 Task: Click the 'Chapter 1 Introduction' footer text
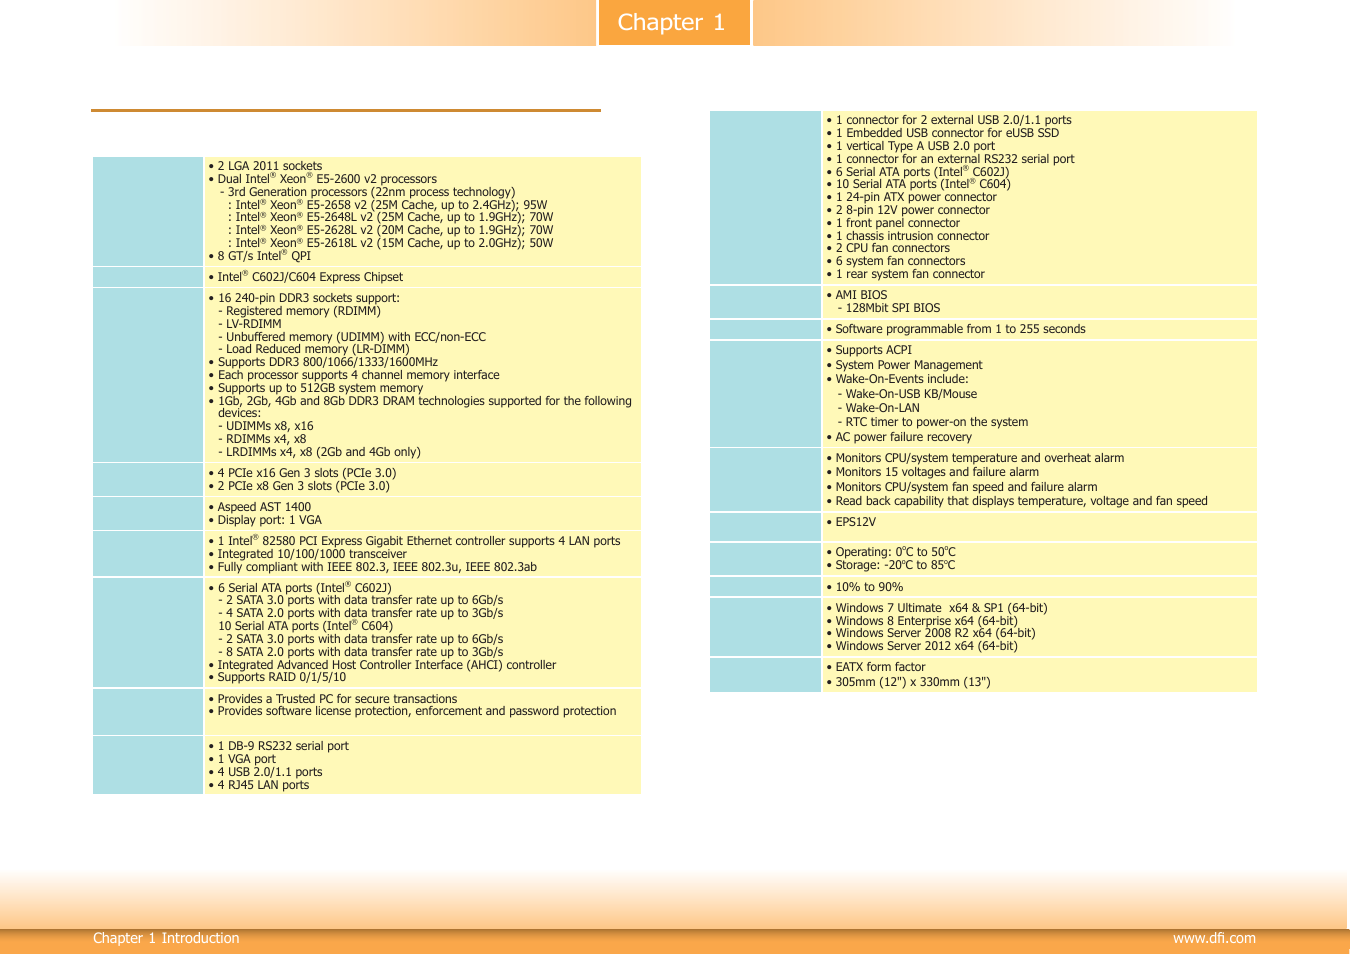[166, 938]
